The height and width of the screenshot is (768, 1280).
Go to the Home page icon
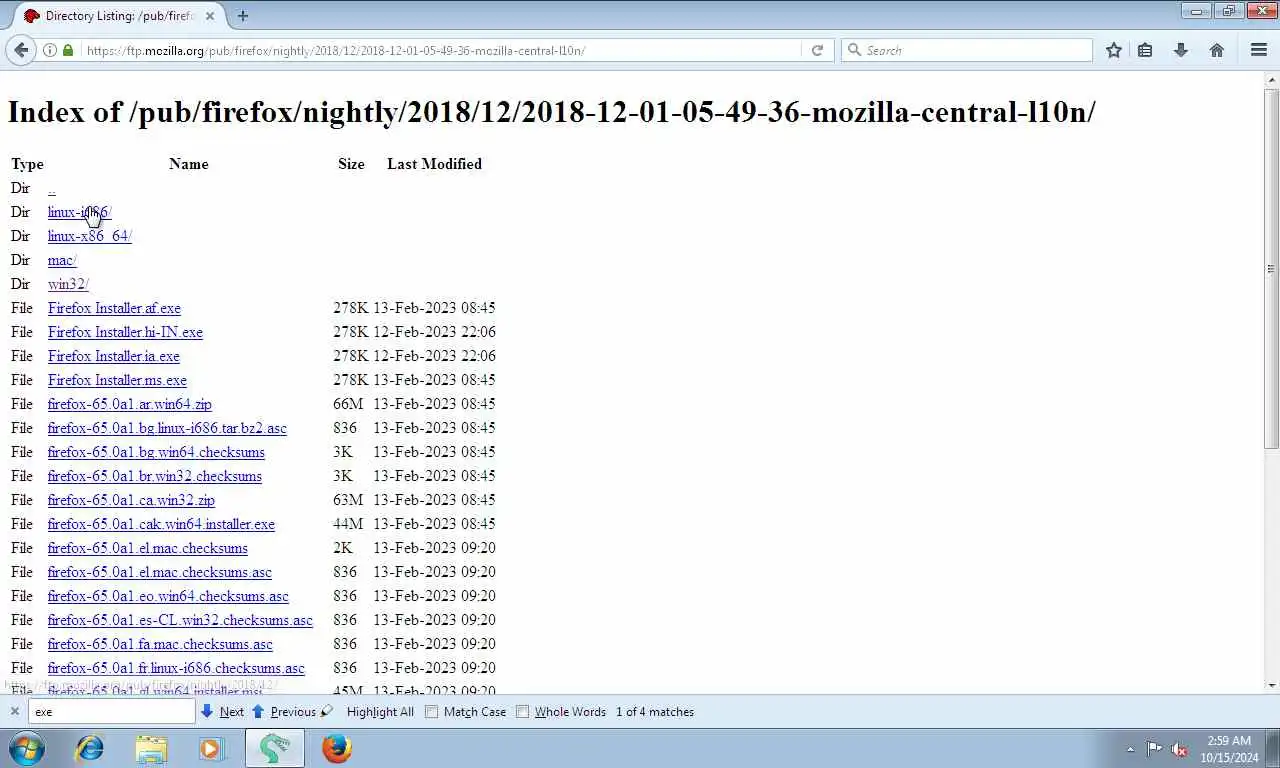[x=1217, y=50]
